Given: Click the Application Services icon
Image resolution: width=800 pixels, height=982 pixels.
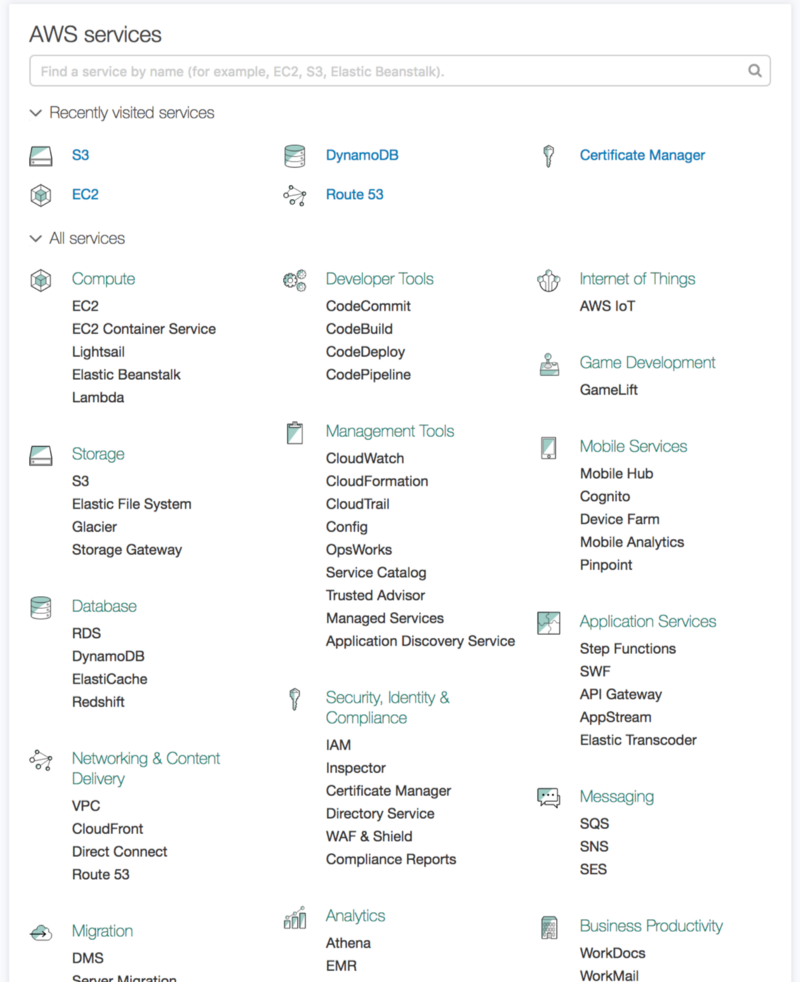Looking at the screenshot, I should [x=548, y=623].
